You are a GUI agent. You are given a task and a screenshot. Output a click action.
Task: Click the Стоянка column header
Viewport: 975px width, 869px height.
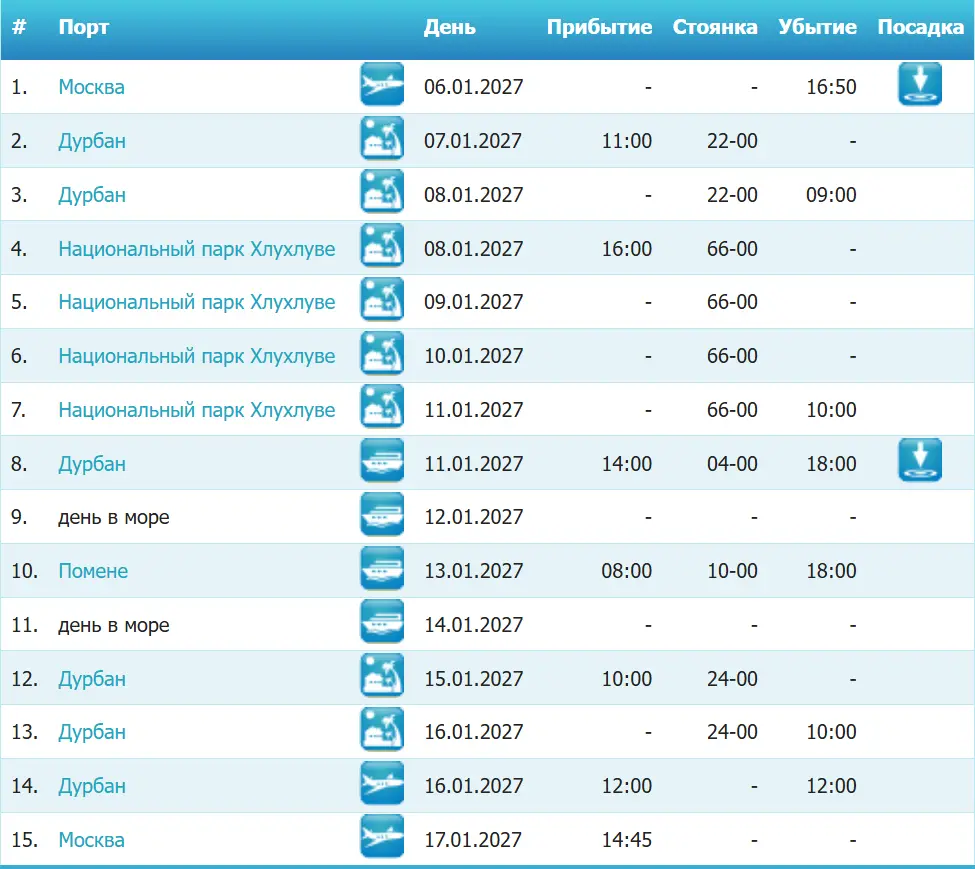coord(715,27)
